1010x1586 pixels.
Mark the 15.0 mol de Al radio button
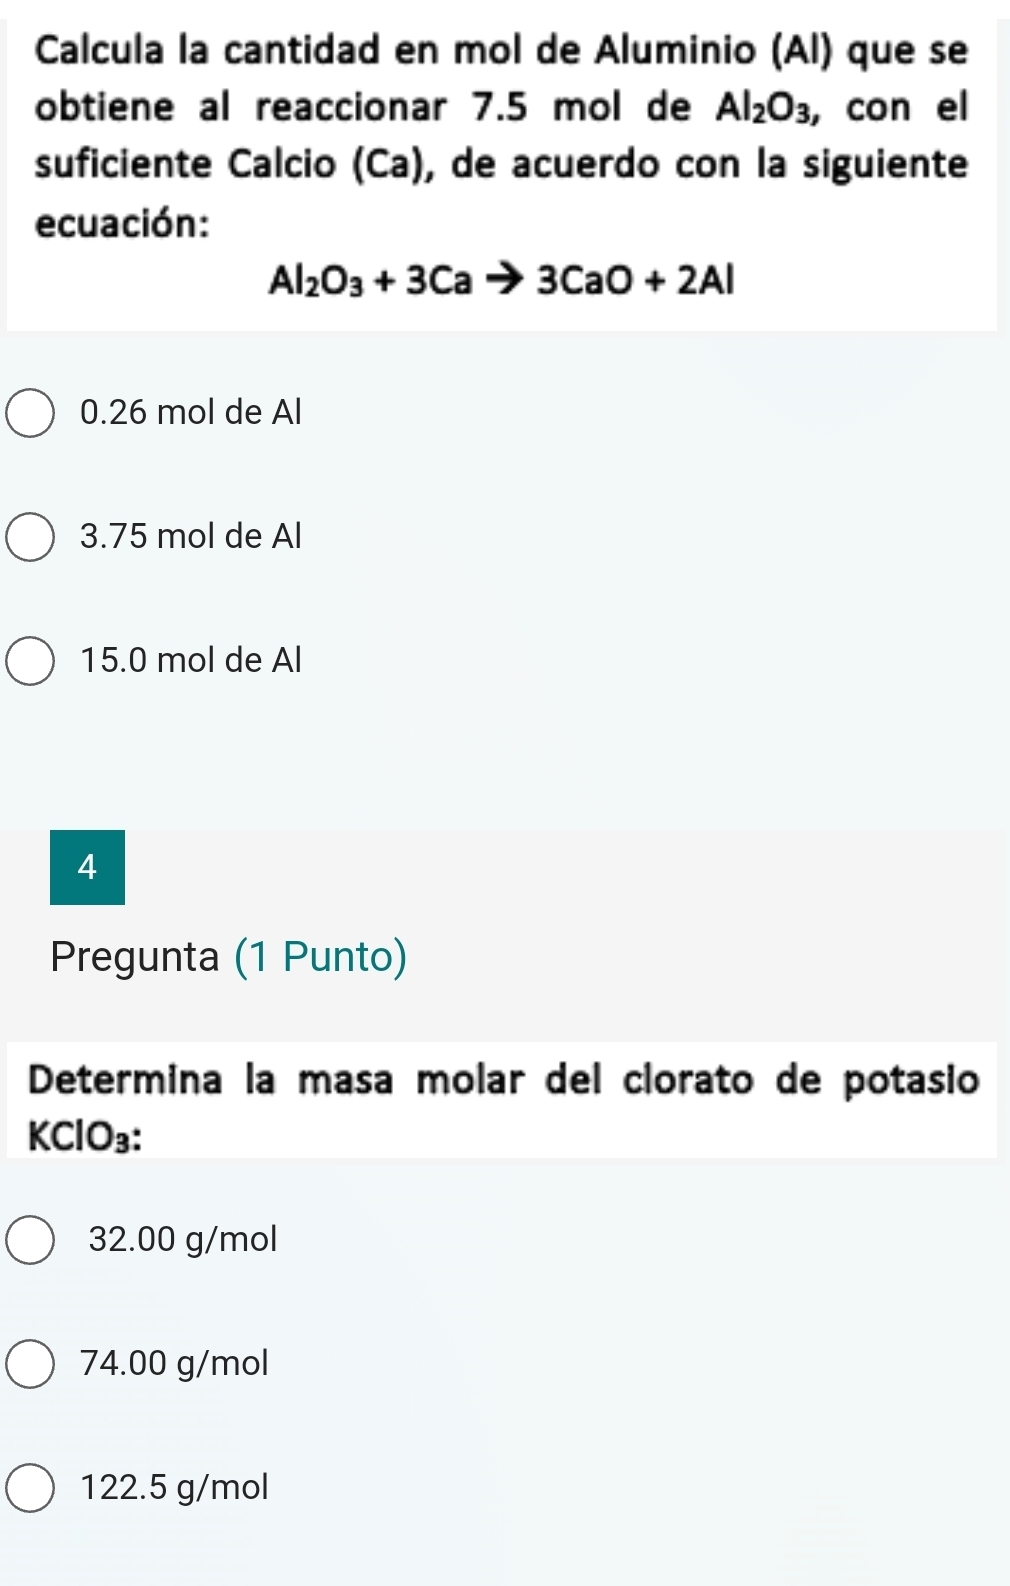coord(31,661)
